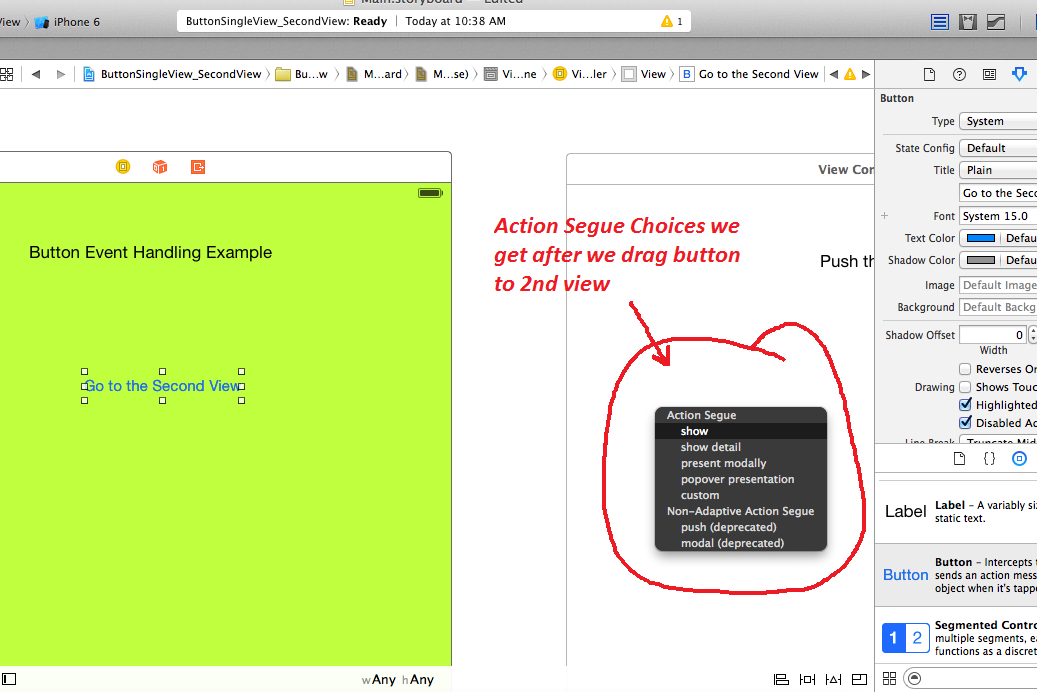Screen dimensions: 1037x692
Task: Choose 'present modally' segue option
Action: coord(723,463)
